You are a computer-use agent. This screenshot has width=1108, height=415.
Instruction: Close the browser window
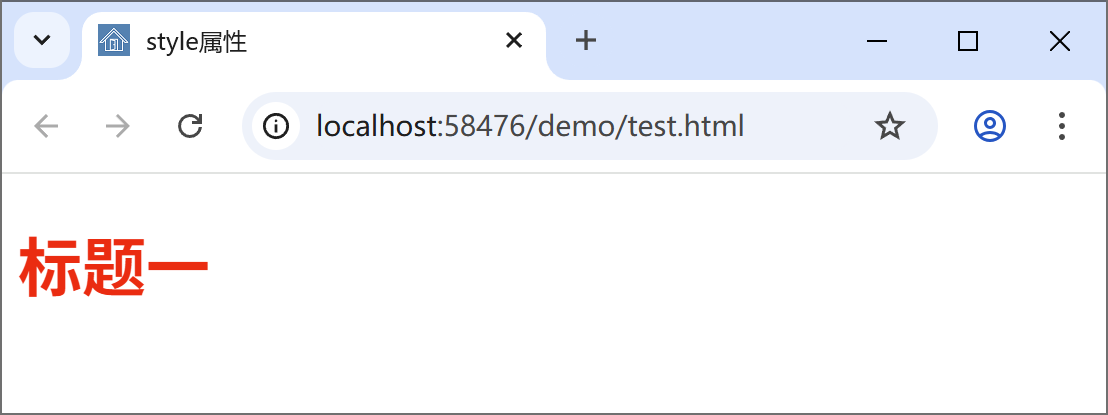click(x=1059, y=42)
